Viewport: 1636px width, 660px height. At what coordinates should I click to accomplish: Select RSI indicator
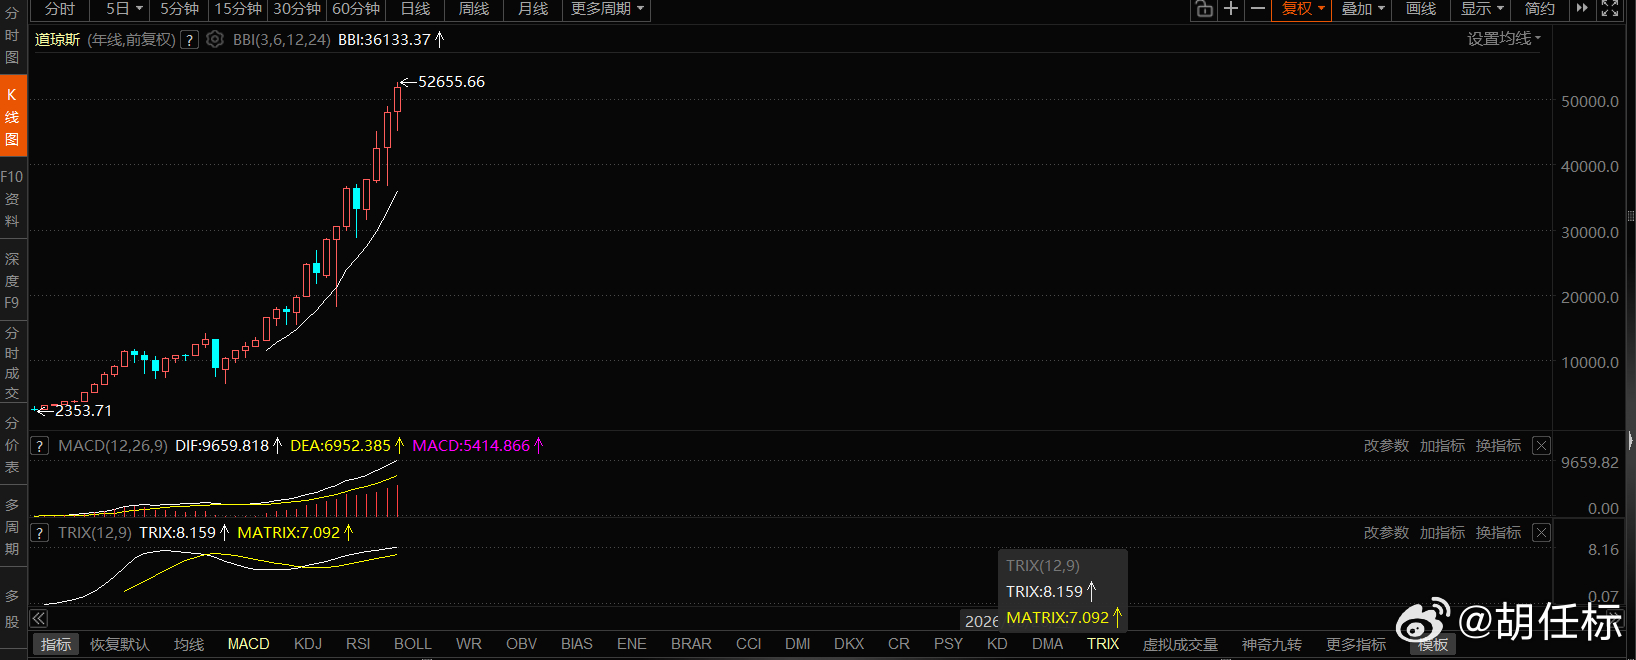click(358, 644)
